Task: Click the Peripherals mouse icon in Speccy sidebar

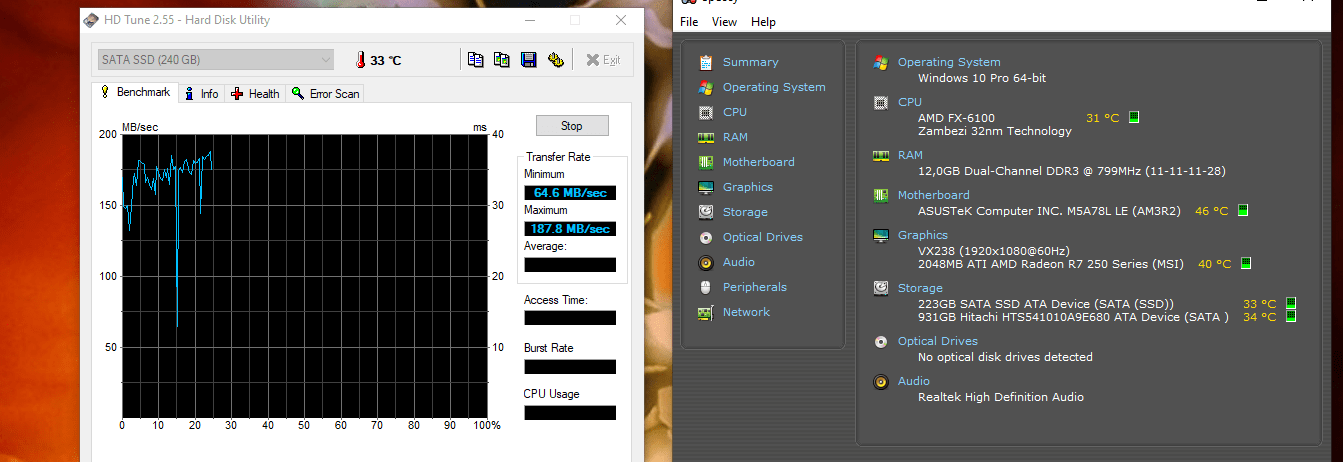Action: tap(706, 287)
